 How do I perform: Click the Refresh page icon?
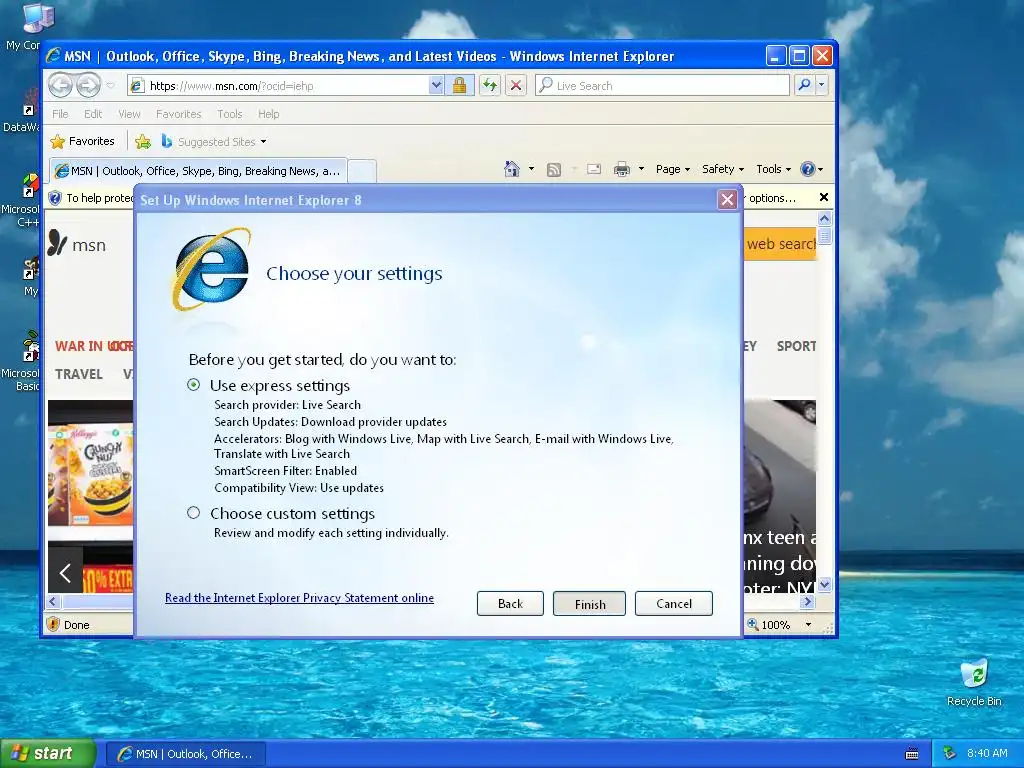(490, 85)
